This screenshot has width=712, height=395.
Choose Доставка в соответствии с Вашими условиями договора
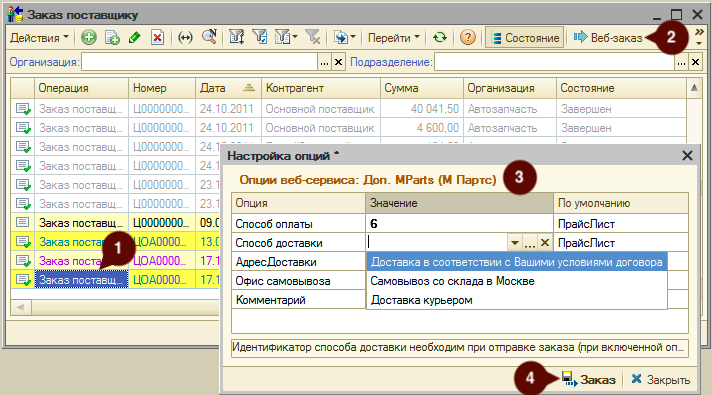tap(517, 262)
